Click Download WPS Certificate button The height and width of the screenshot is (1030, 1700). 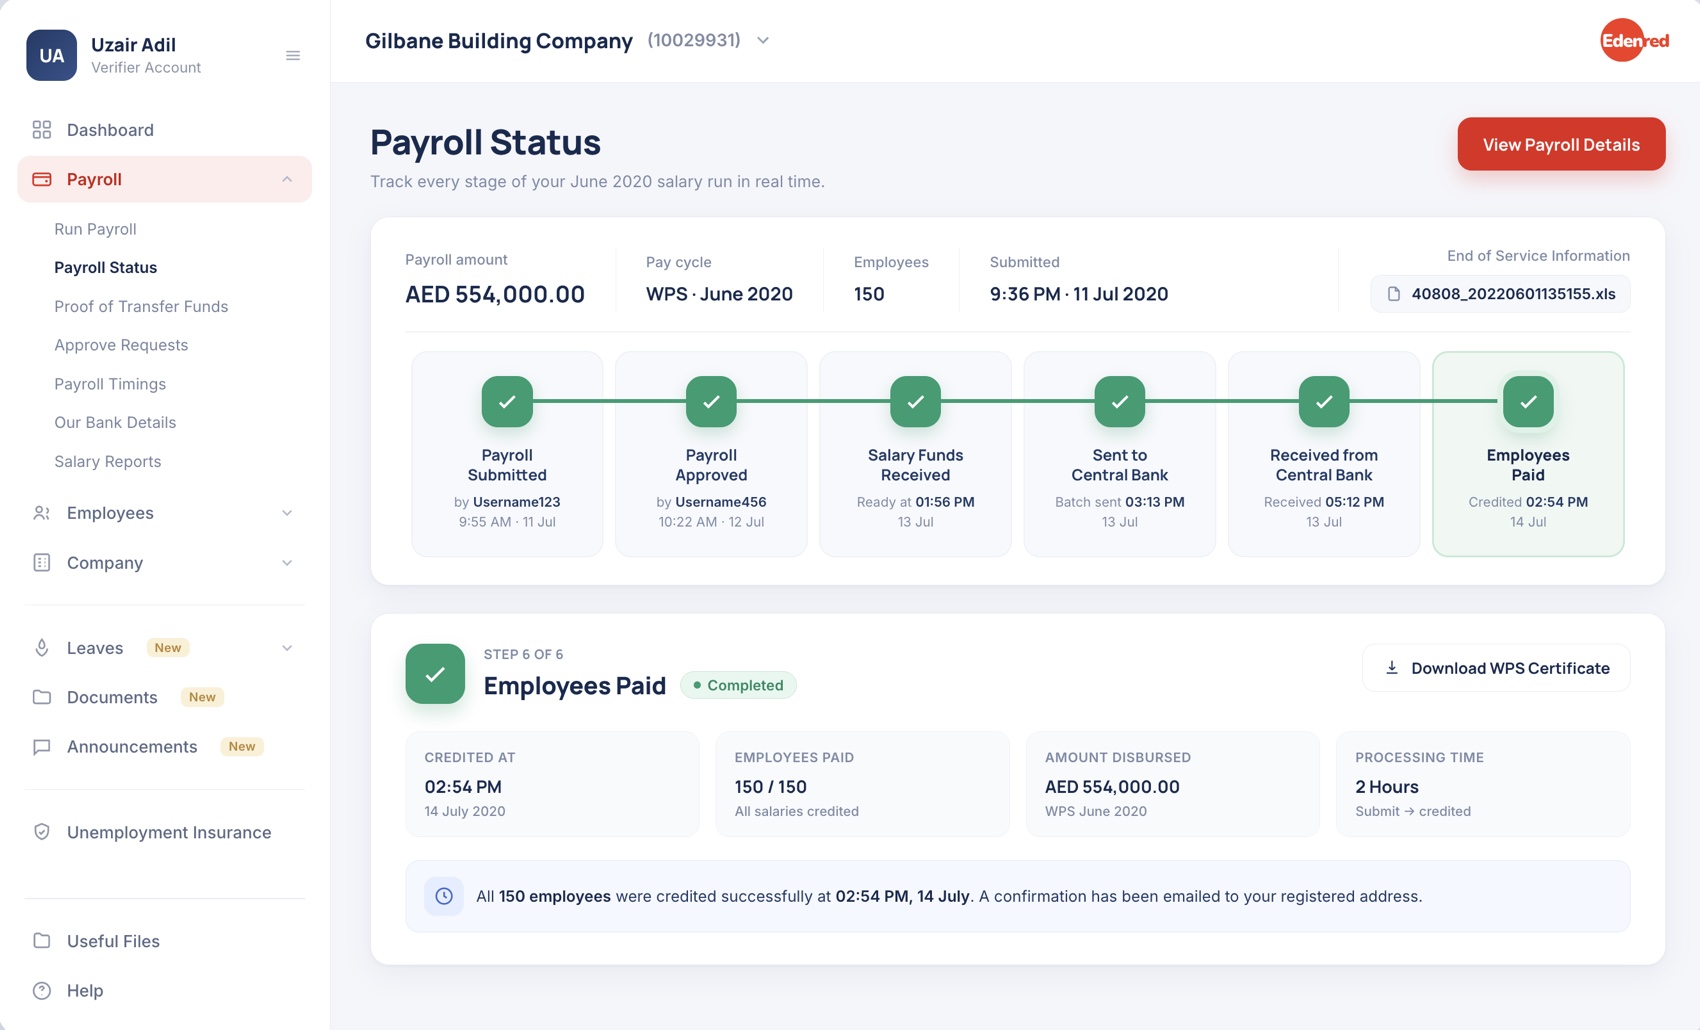[x=1496, y=668]
